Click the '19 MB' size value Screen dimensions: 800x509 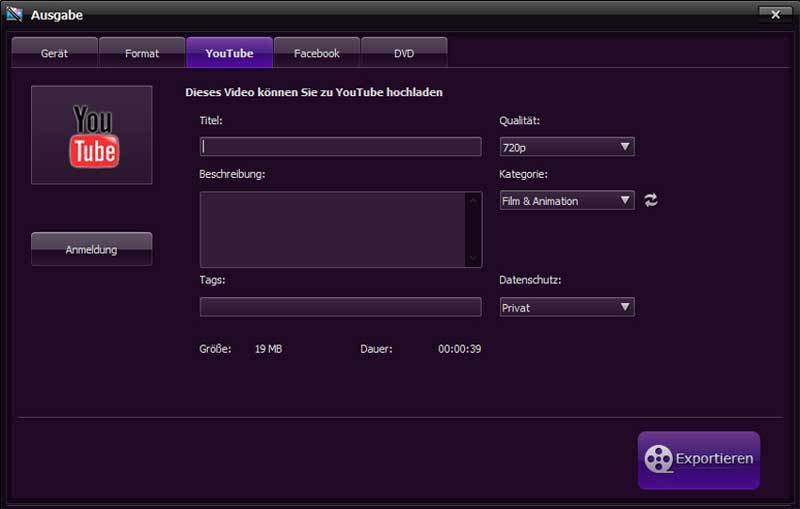click(x=268, y=349)
